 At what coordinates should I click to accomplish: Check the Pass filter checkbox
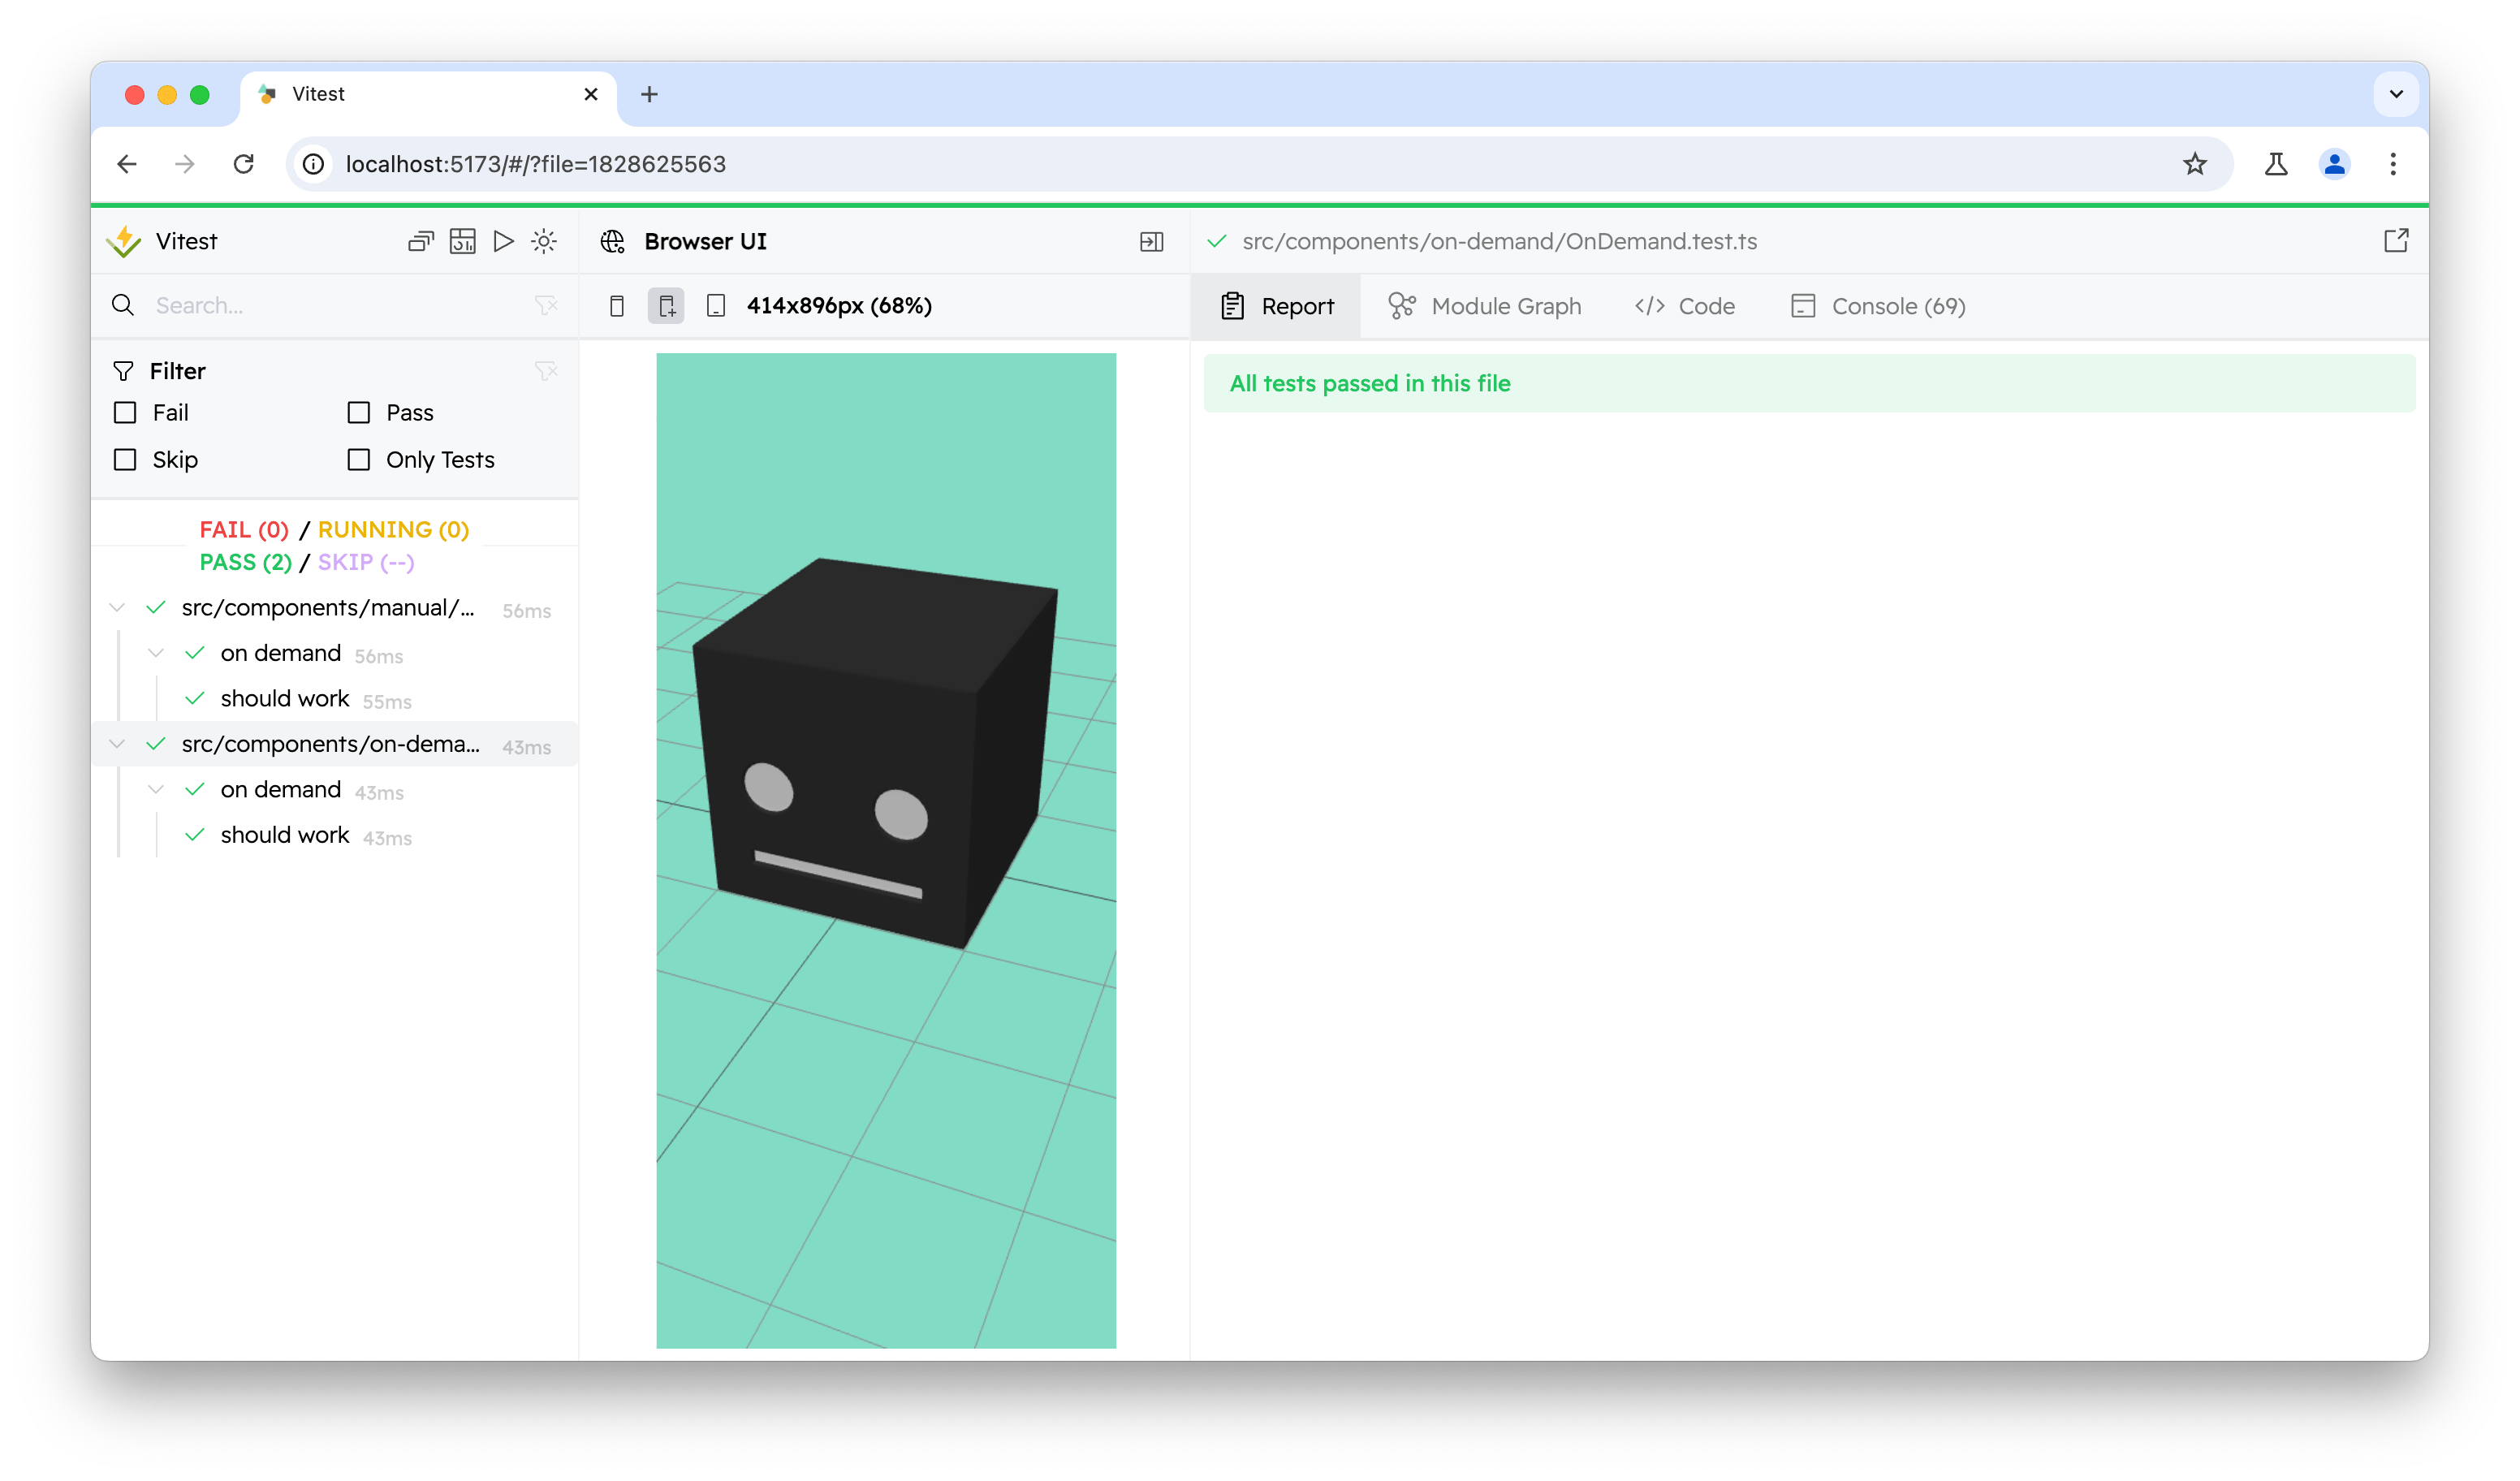(x=357, y=412)
